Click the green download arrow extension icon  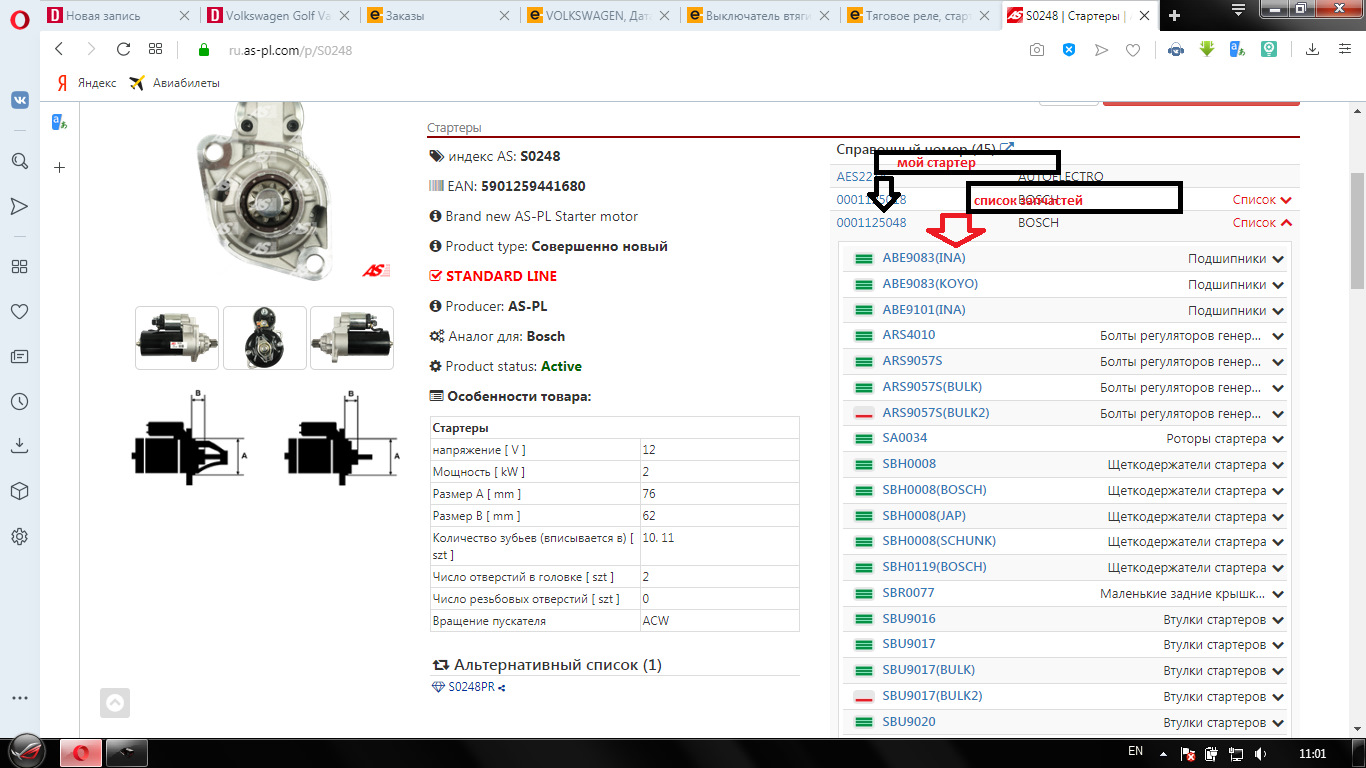[1207, 49]
